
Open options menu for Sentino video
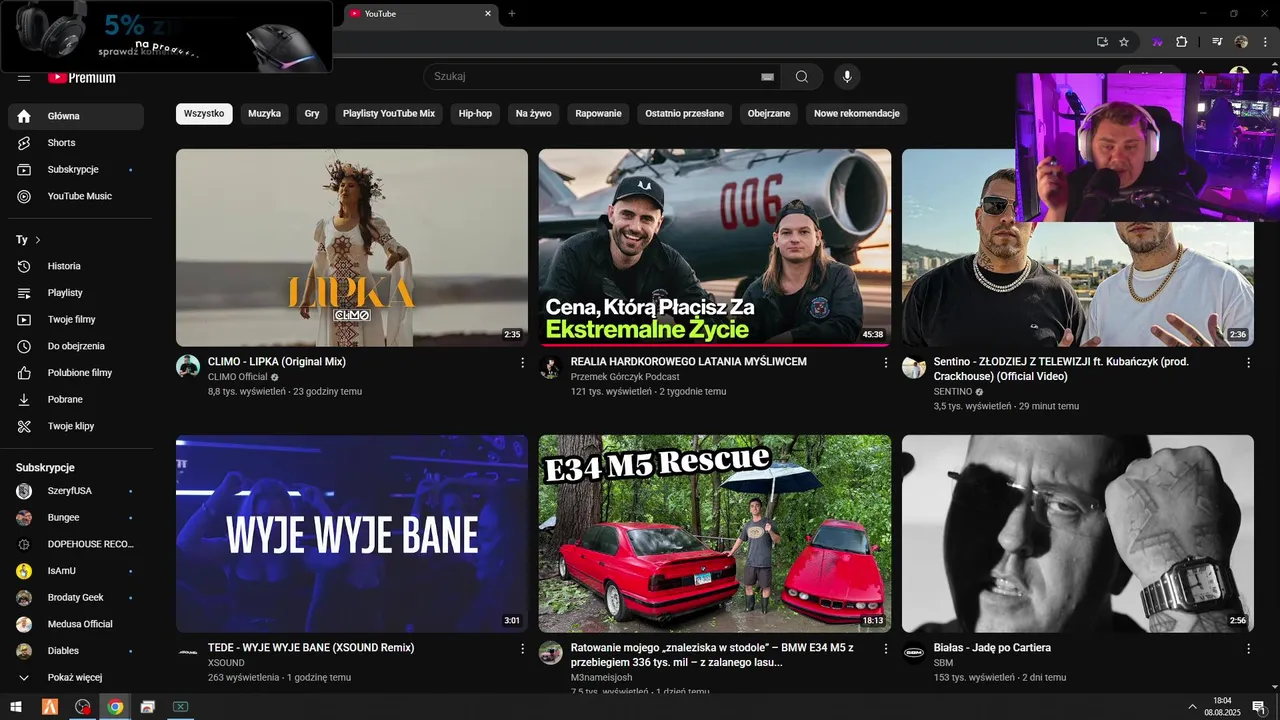[1248, 363]
